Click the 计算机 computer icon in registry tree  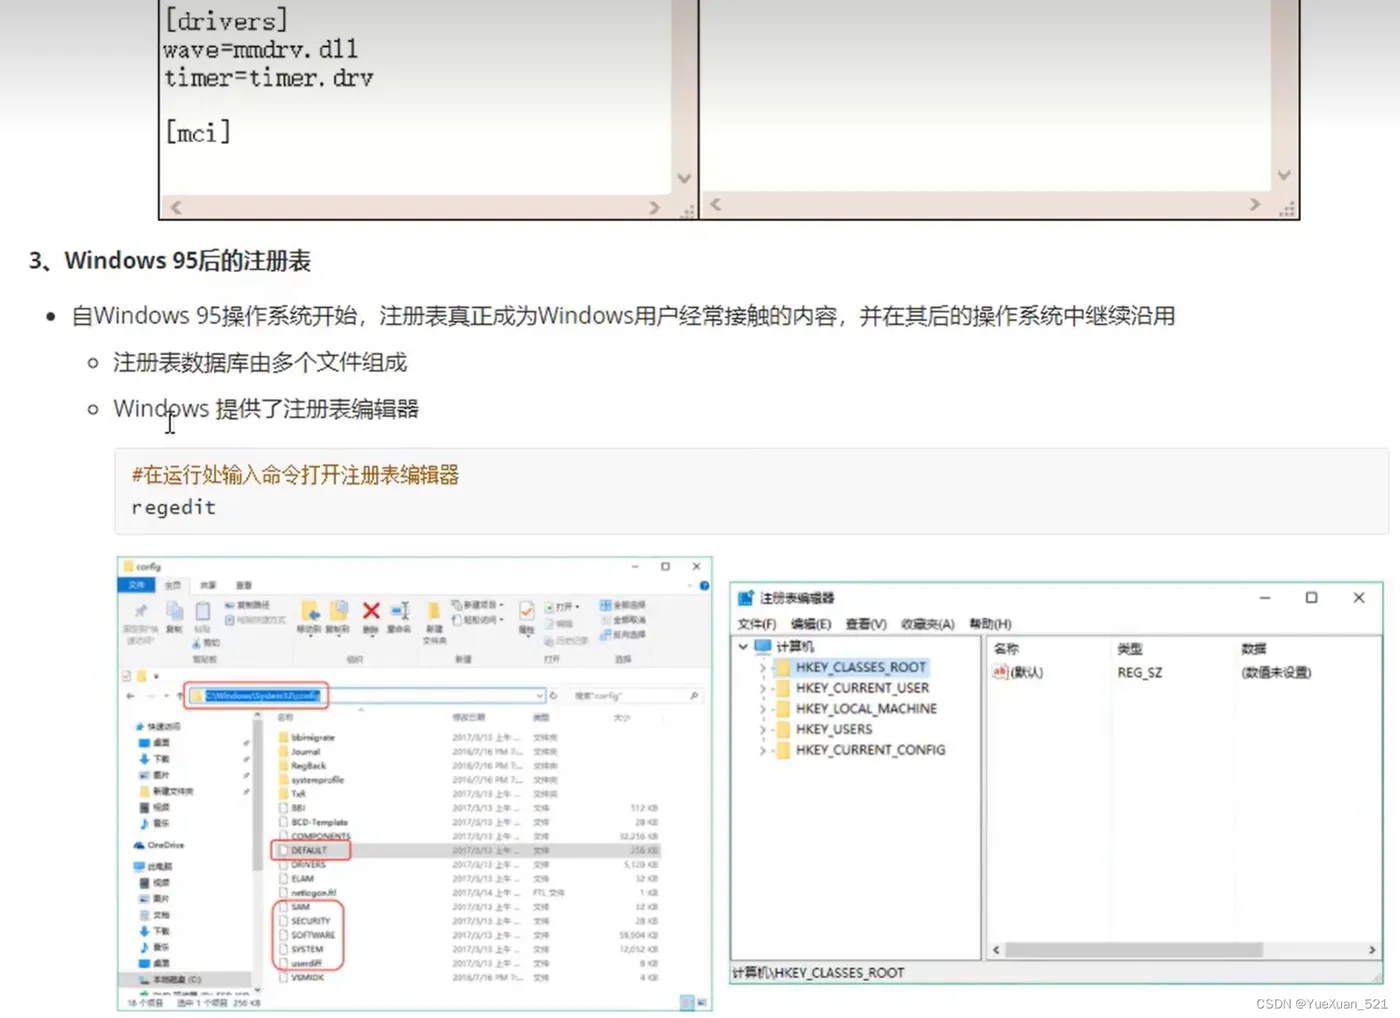point(763,646)
